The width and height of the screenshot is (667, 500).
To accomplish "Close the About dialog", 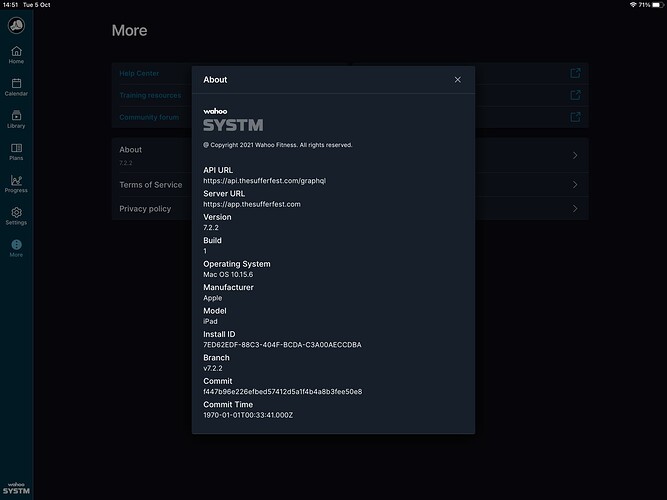I will click(457, 80).
